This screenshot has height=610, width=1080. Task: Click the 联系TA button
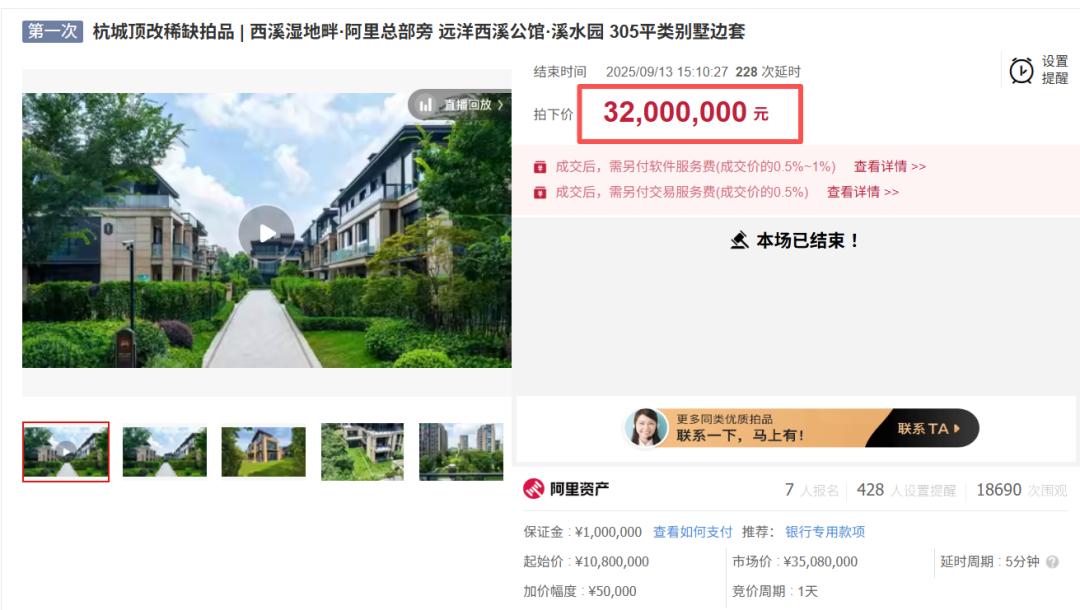coord(928,428)
